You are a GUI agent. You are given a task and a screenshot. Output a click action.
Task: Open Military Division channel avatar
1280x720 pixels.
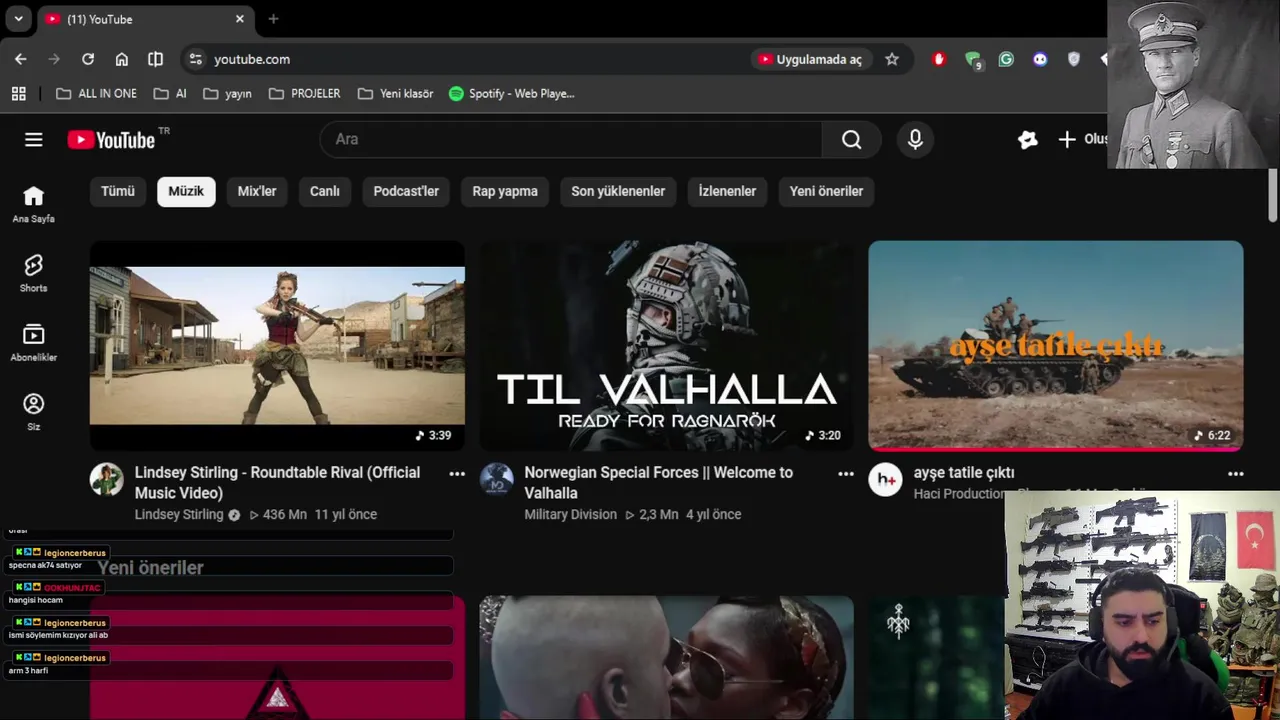(496, 480)
